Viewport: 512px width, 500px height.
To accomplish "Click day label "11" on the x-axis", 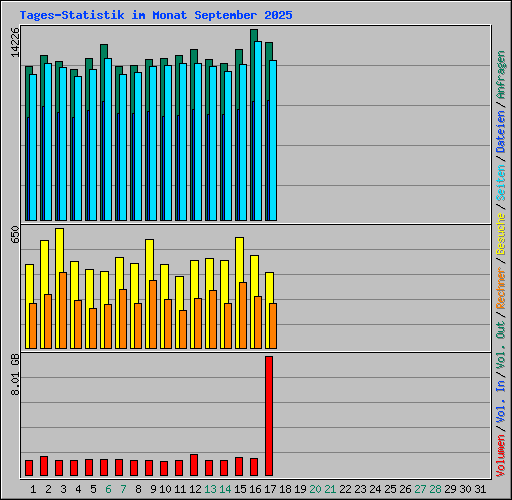I will 180,489.
